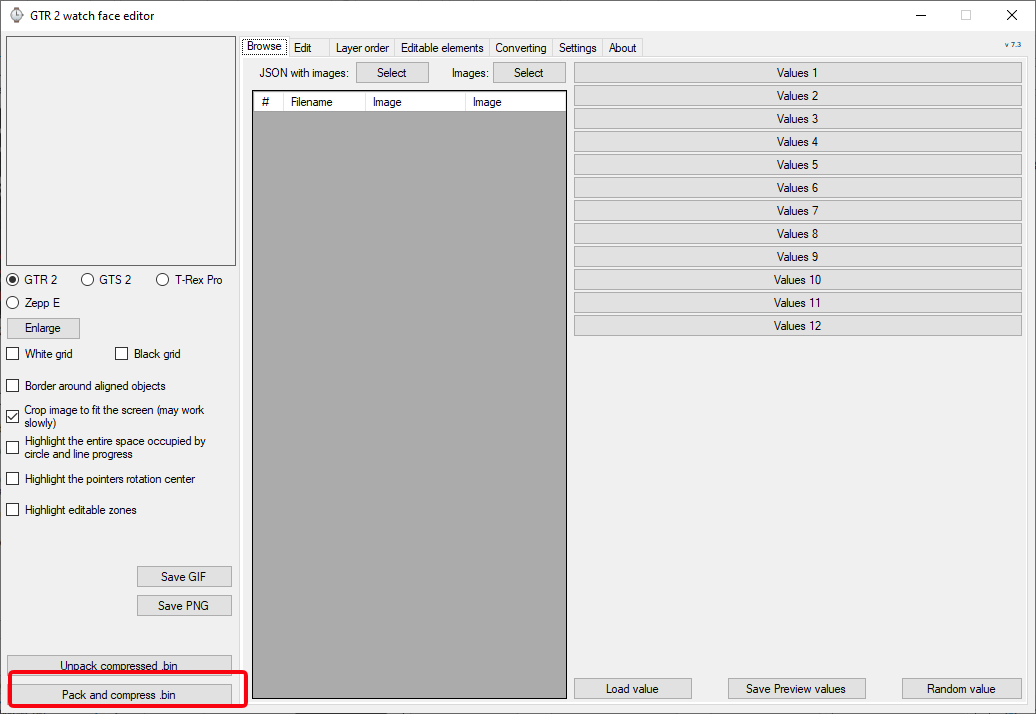Expand the Values 1 section
Screen dimensions: 1036x714
[x=797, y=73]
